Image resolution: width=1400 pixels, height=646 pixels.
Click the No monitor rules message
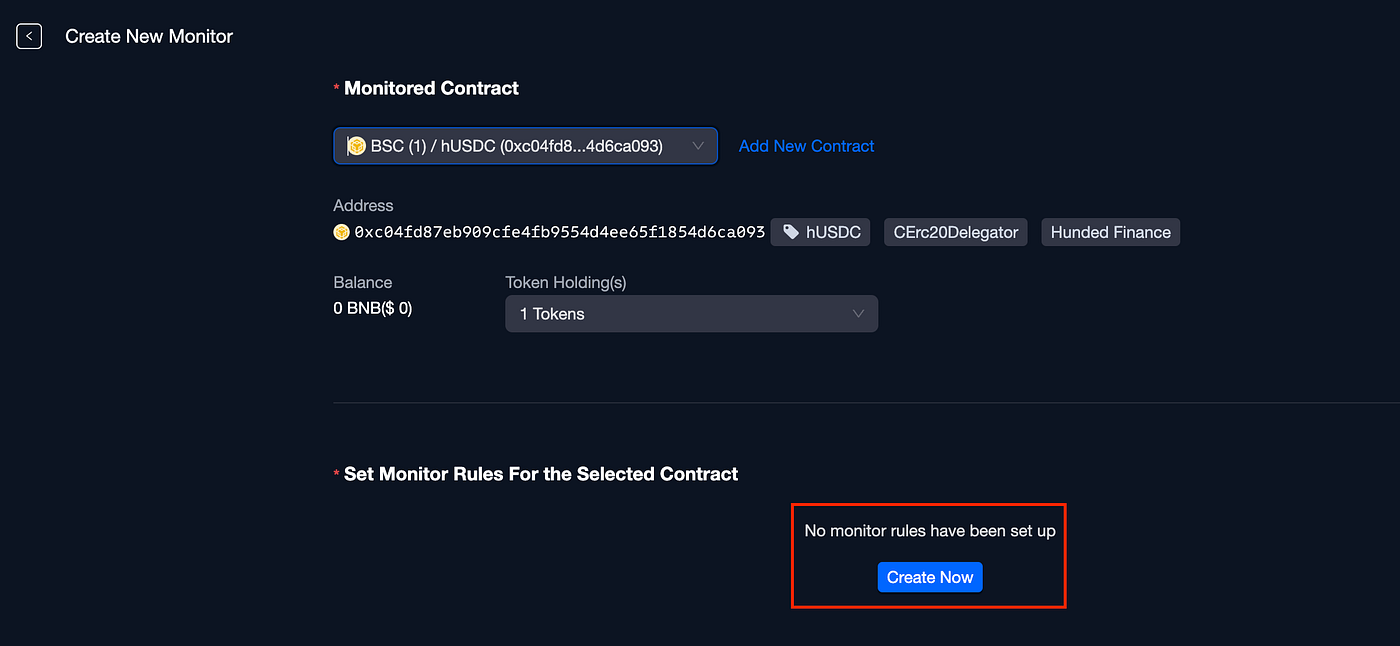(930, 531)
